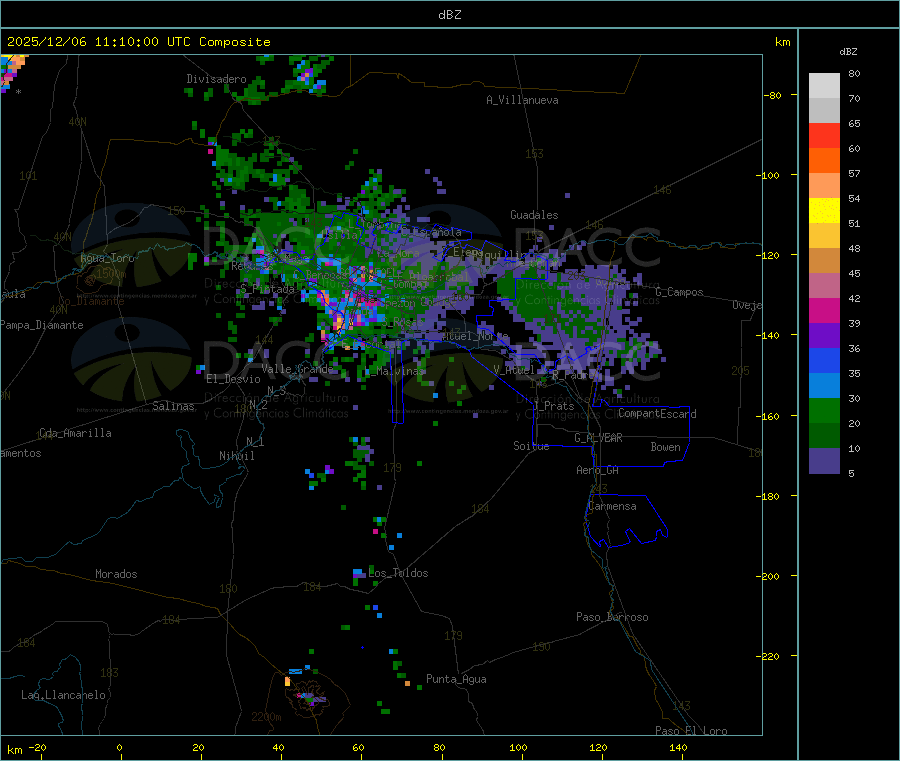Click the '100' tick on bottom axis
Viewport: 900px width, 761px height.
point(518,747)
